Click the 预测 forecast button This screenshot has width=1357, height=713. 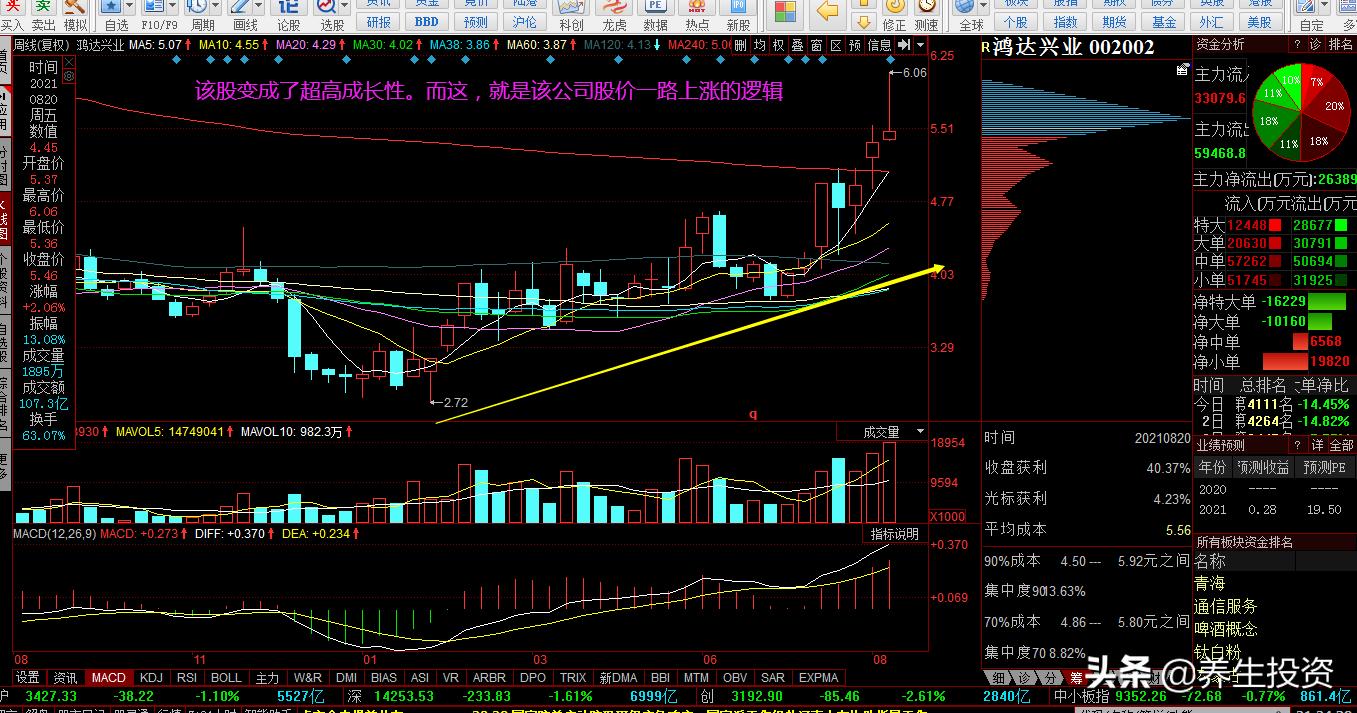(476, 22)
